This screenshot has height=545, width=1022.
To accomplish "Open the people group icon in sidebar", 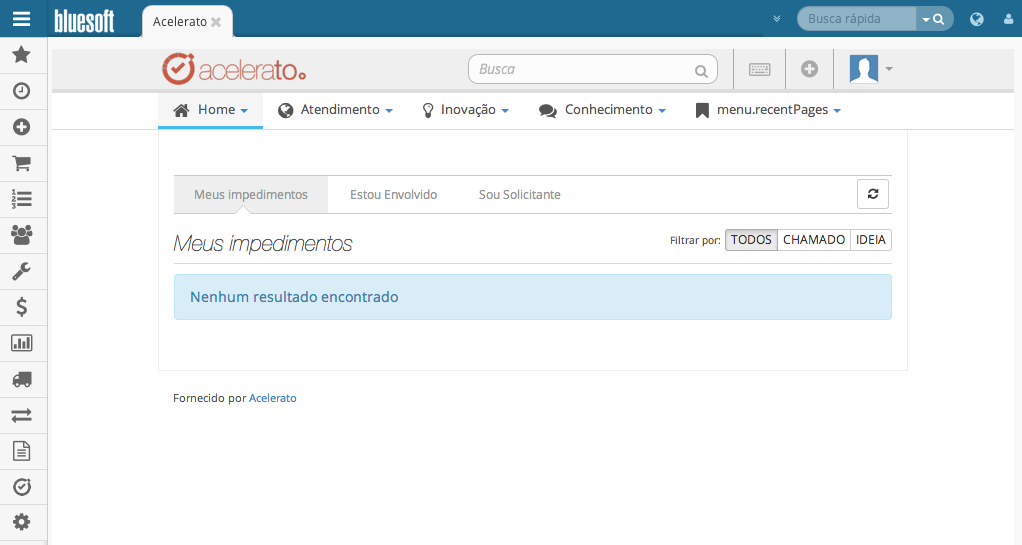I will 22,235.
